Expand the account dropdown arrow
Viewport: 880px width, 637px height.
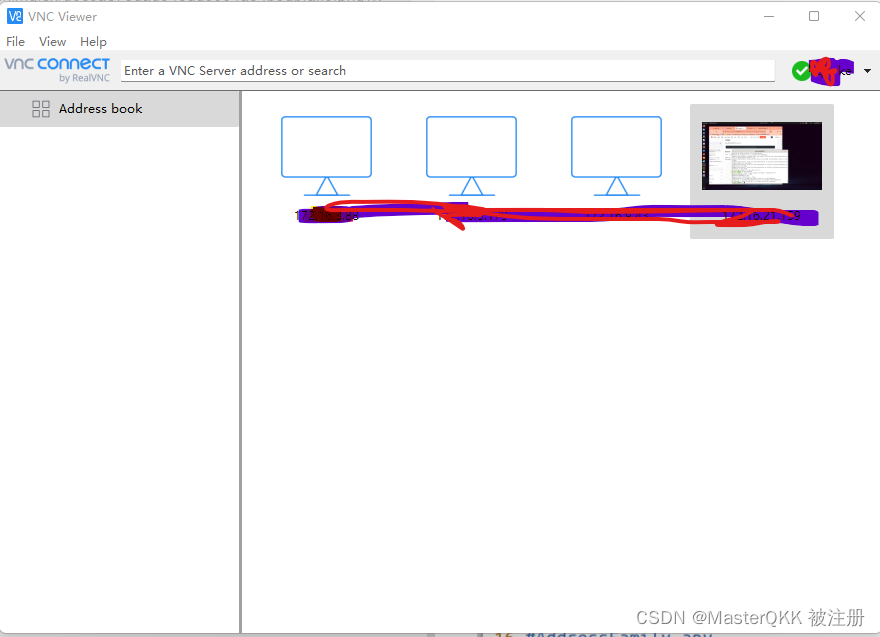tap(867, 71)
